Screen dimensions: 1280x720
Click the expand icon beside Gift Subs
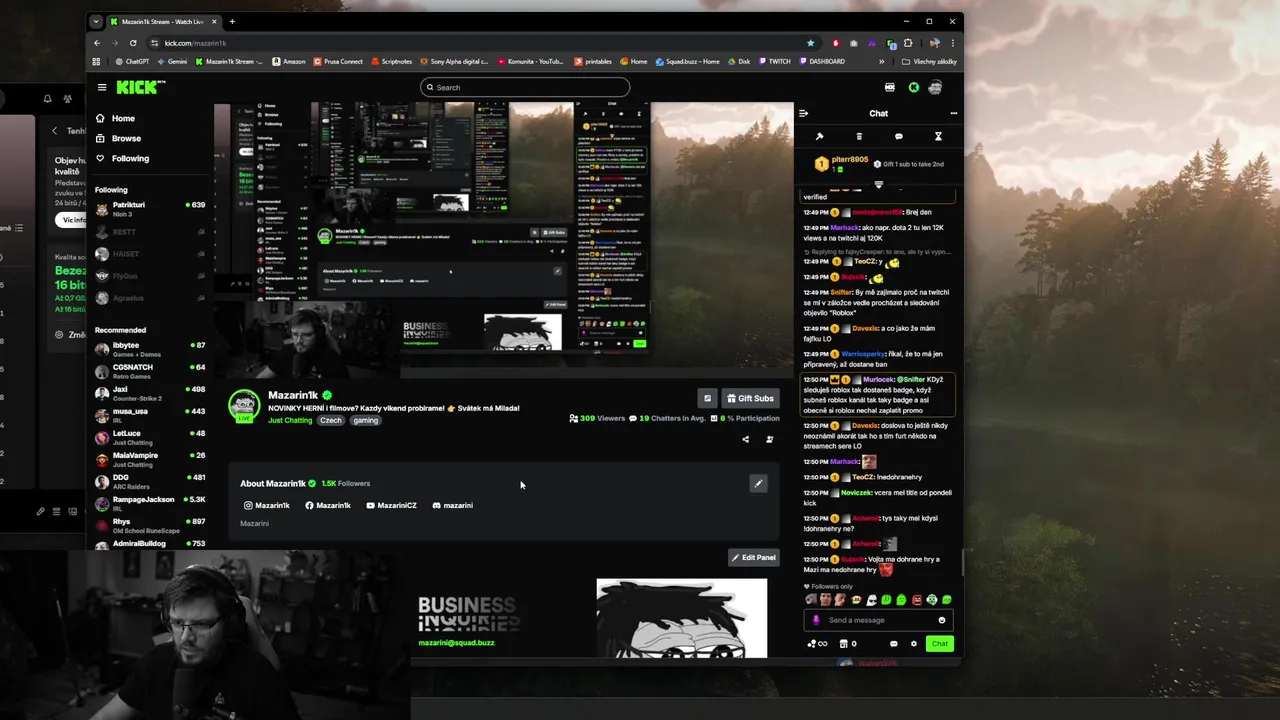[x=707, y=398]
